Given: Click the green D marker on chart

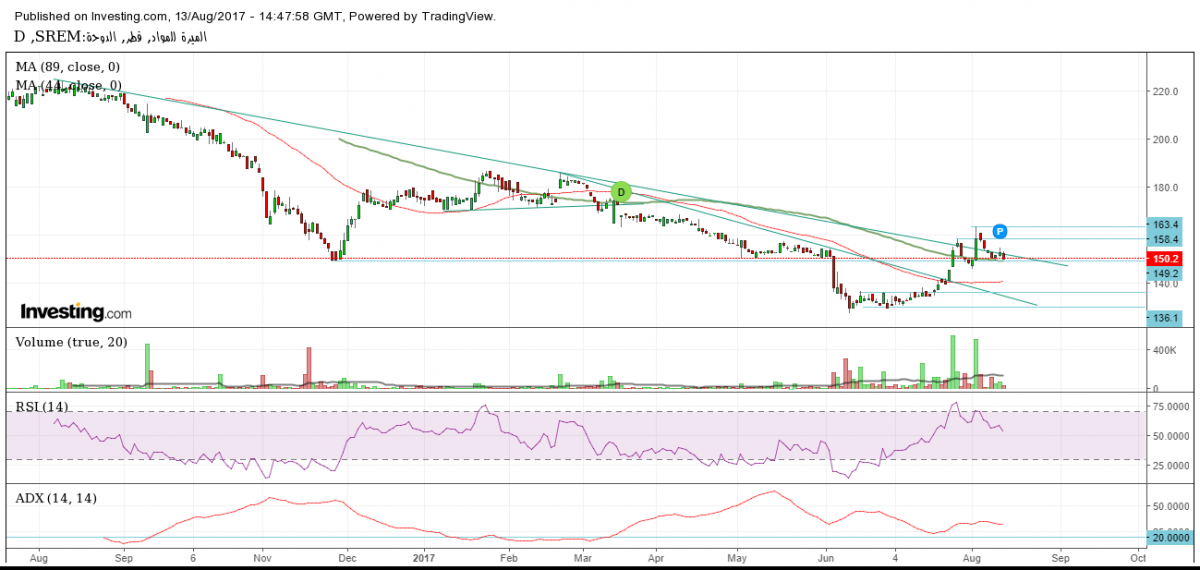Looking at the screenshot, I should pyautogui.click(x=621, y=191).
